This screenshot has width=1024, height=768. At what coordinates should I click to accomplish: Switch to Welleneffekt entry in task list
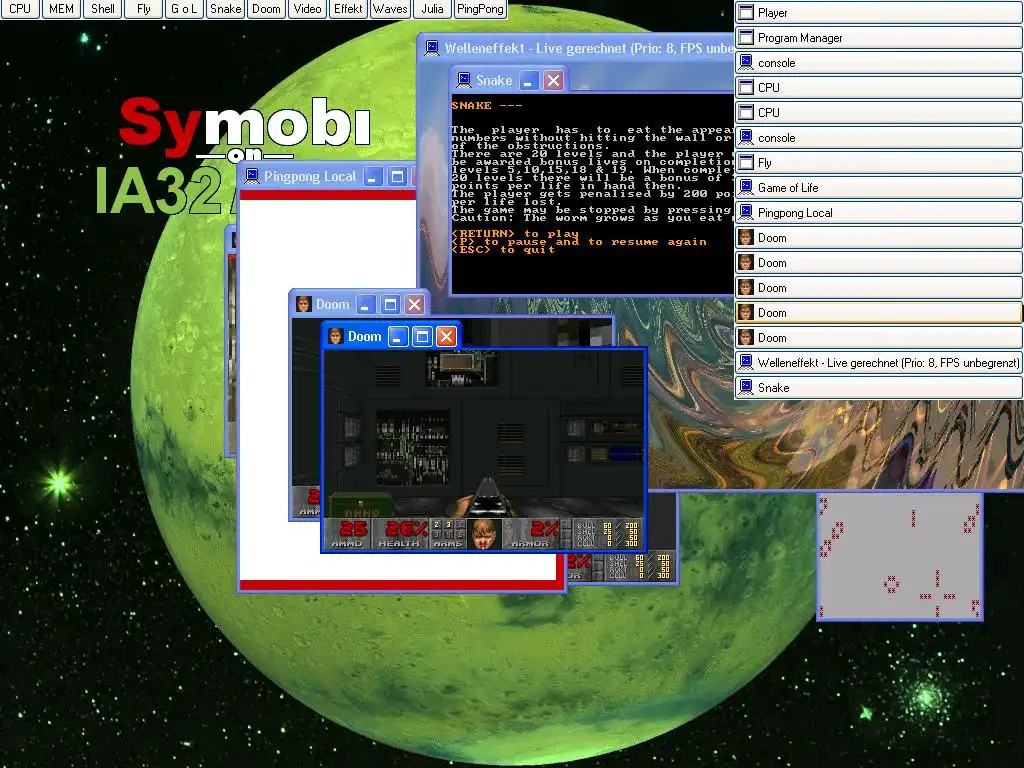[x=878, y=362]
